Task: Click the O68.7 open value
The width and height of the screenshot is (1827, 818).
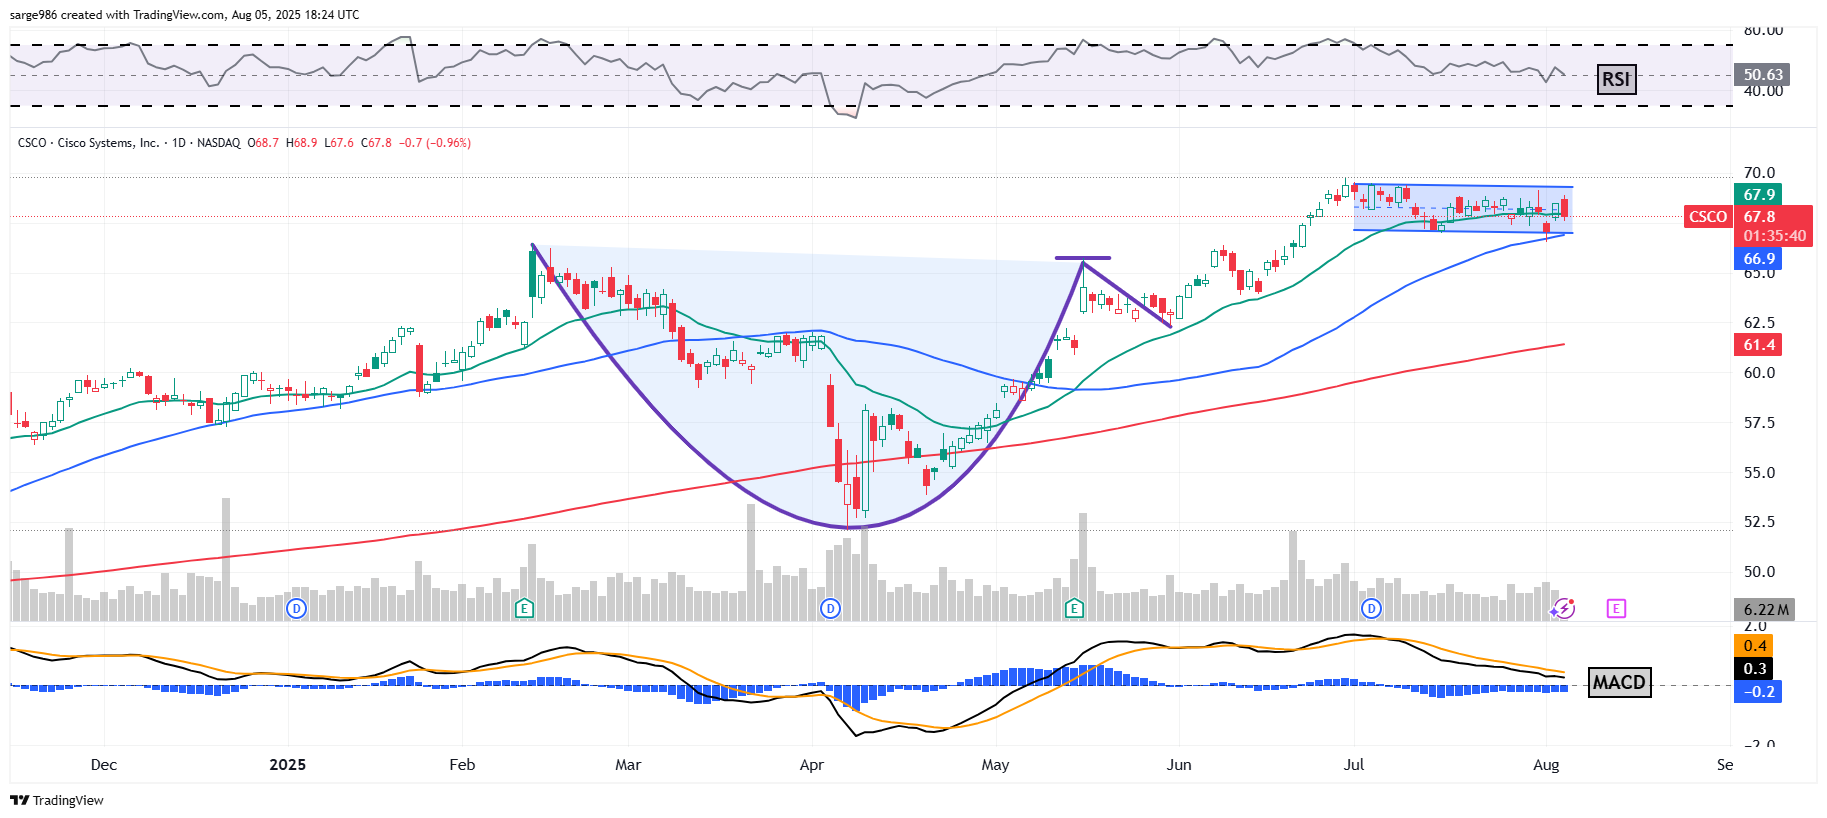Action: coord(263,143)
